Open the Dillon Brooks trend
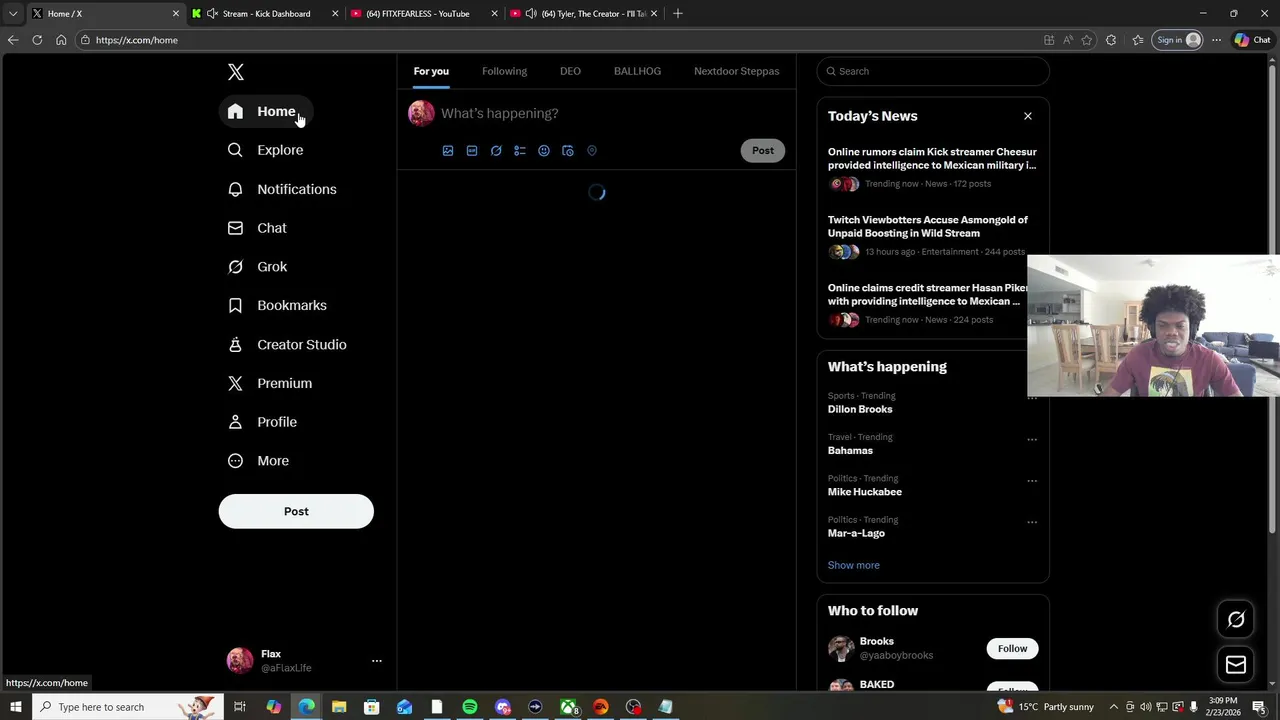This screenshot has width=1280, height=720. click(x=860, y=409)
